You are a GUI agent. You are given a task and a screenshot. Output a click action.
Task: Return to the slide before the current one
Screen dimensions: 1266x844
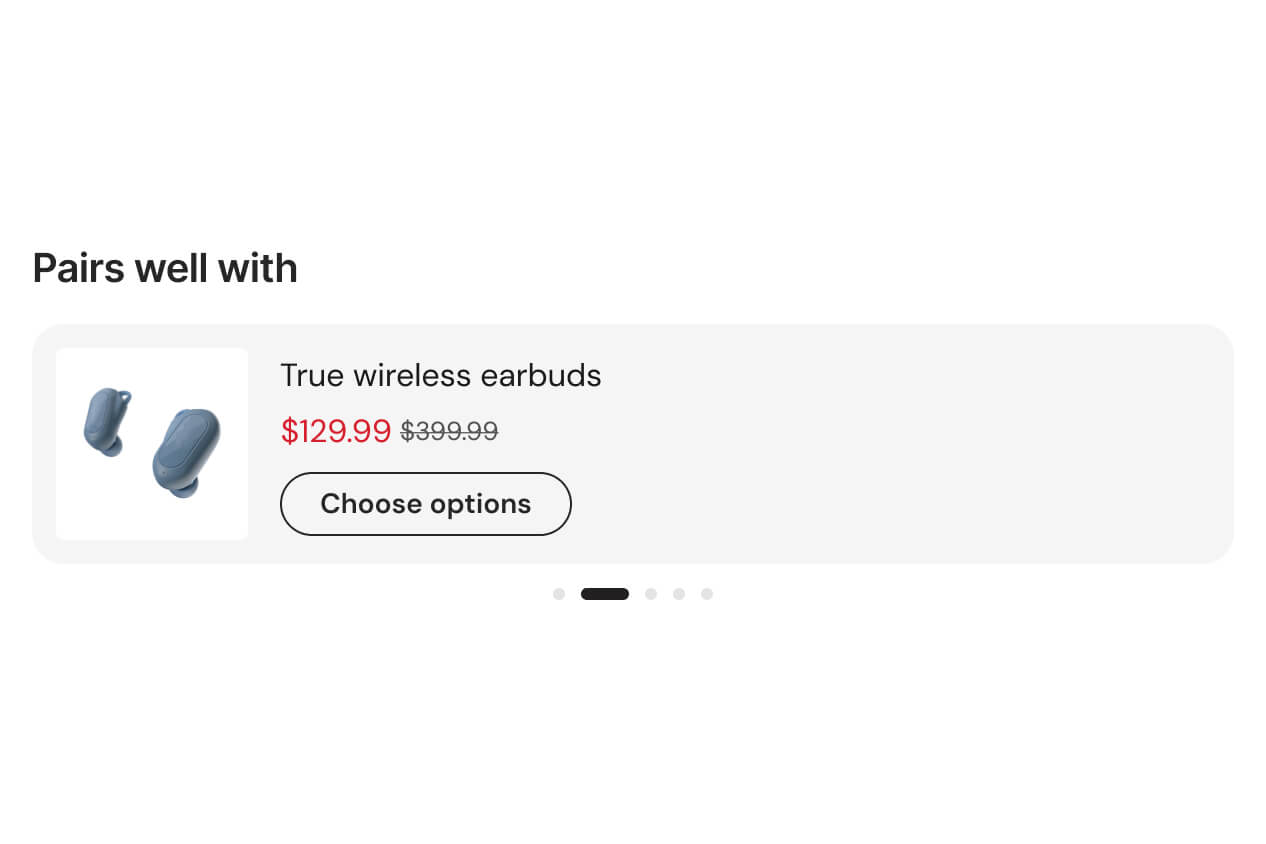(x=559, y=594)
